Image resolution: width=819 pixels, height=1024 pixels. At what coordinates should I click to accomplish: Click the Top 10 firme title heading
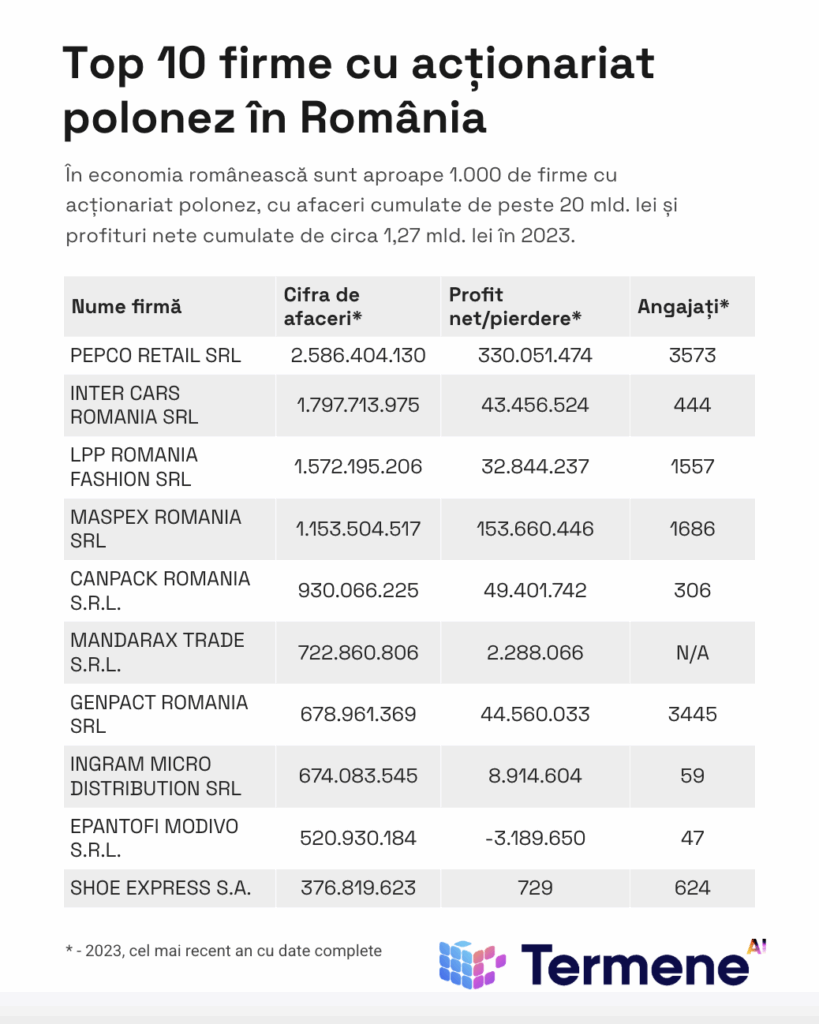[x=359, y=90]
